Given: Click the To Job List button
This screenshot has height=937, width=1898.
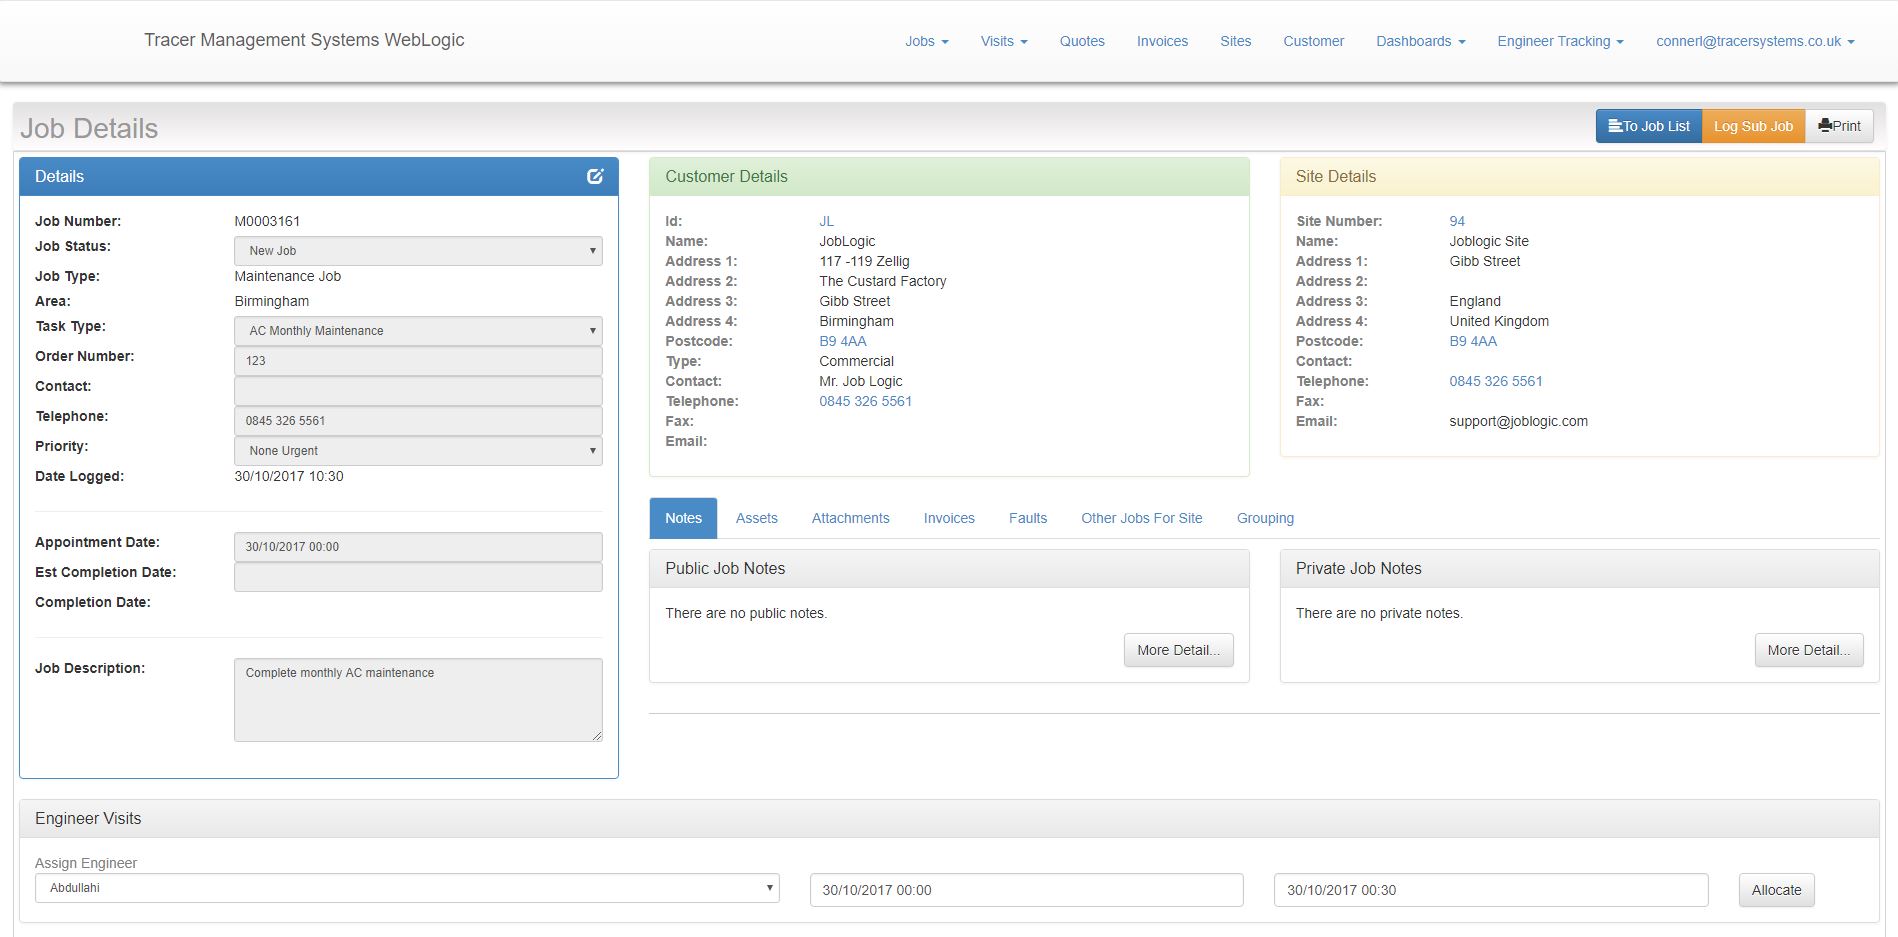Looking at the screenshot, I should tap(1648, 126).
